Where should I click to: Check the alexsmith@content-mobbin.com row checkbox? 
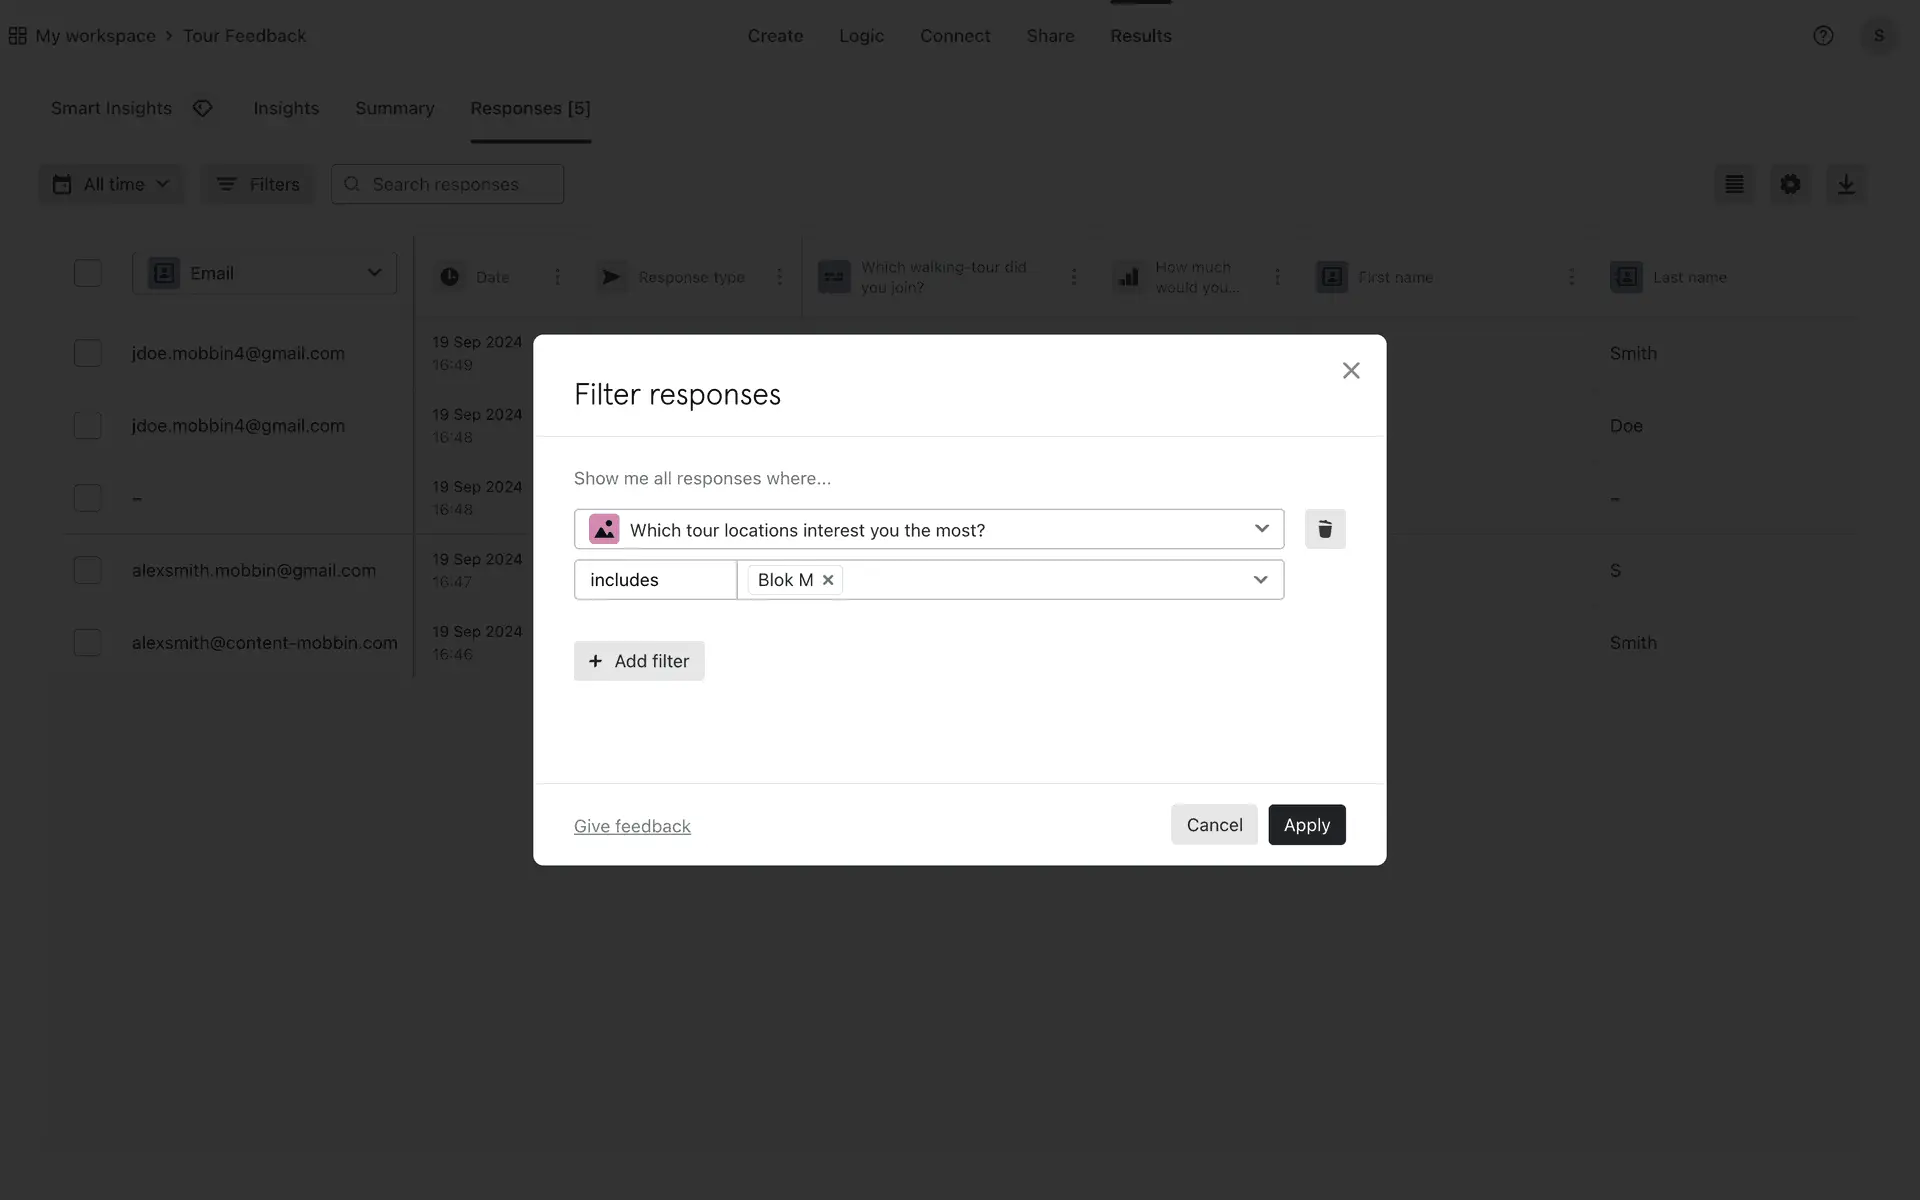(88, 643)
